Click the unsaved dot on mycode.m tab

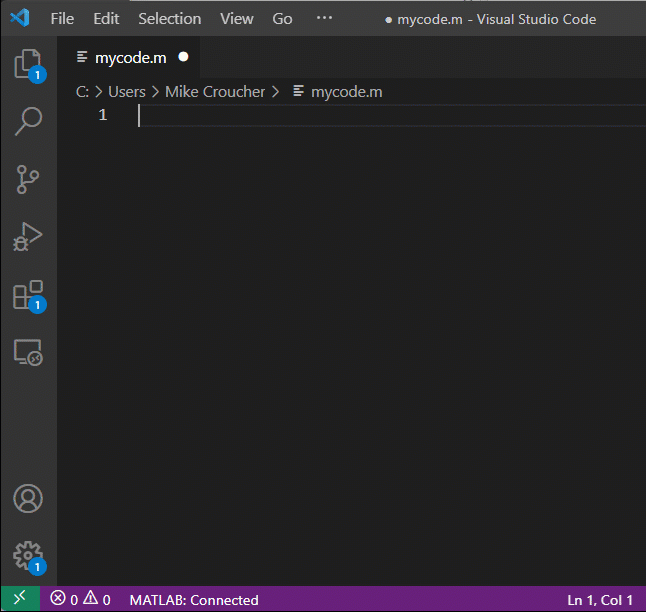(x=183, y=58)
